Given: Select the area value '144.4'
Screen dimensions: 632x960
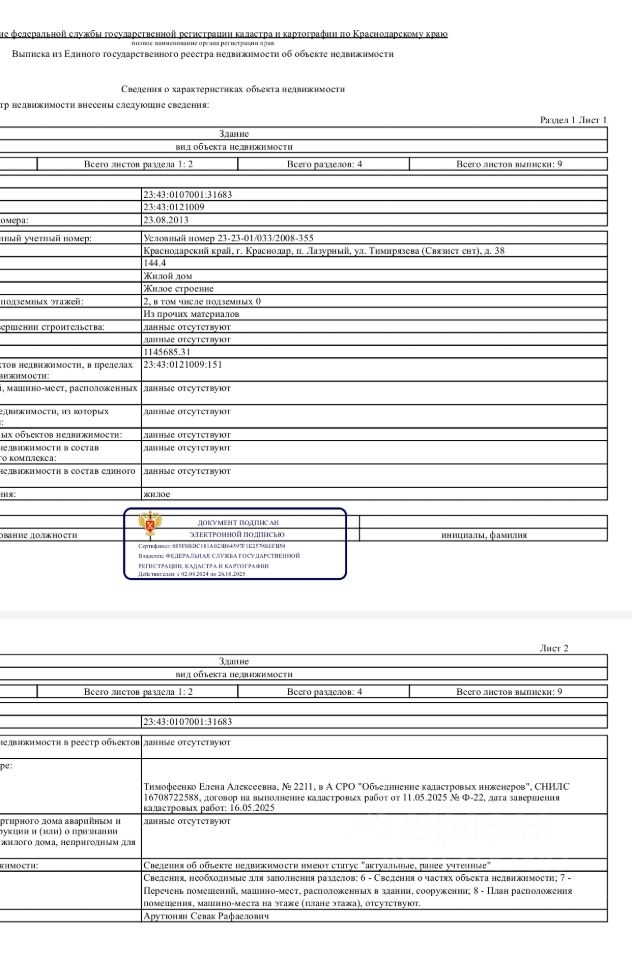Looking at the screenshot, I should (154, 263).
